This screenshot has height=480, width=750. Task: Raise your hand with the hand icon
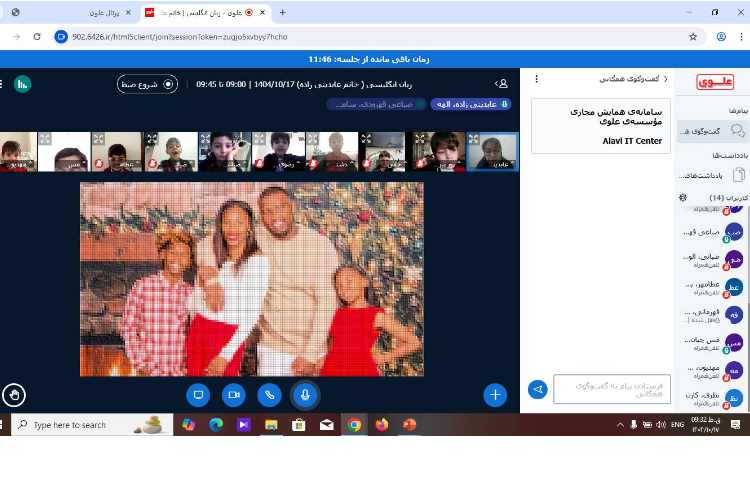click(x=14, y=395)
